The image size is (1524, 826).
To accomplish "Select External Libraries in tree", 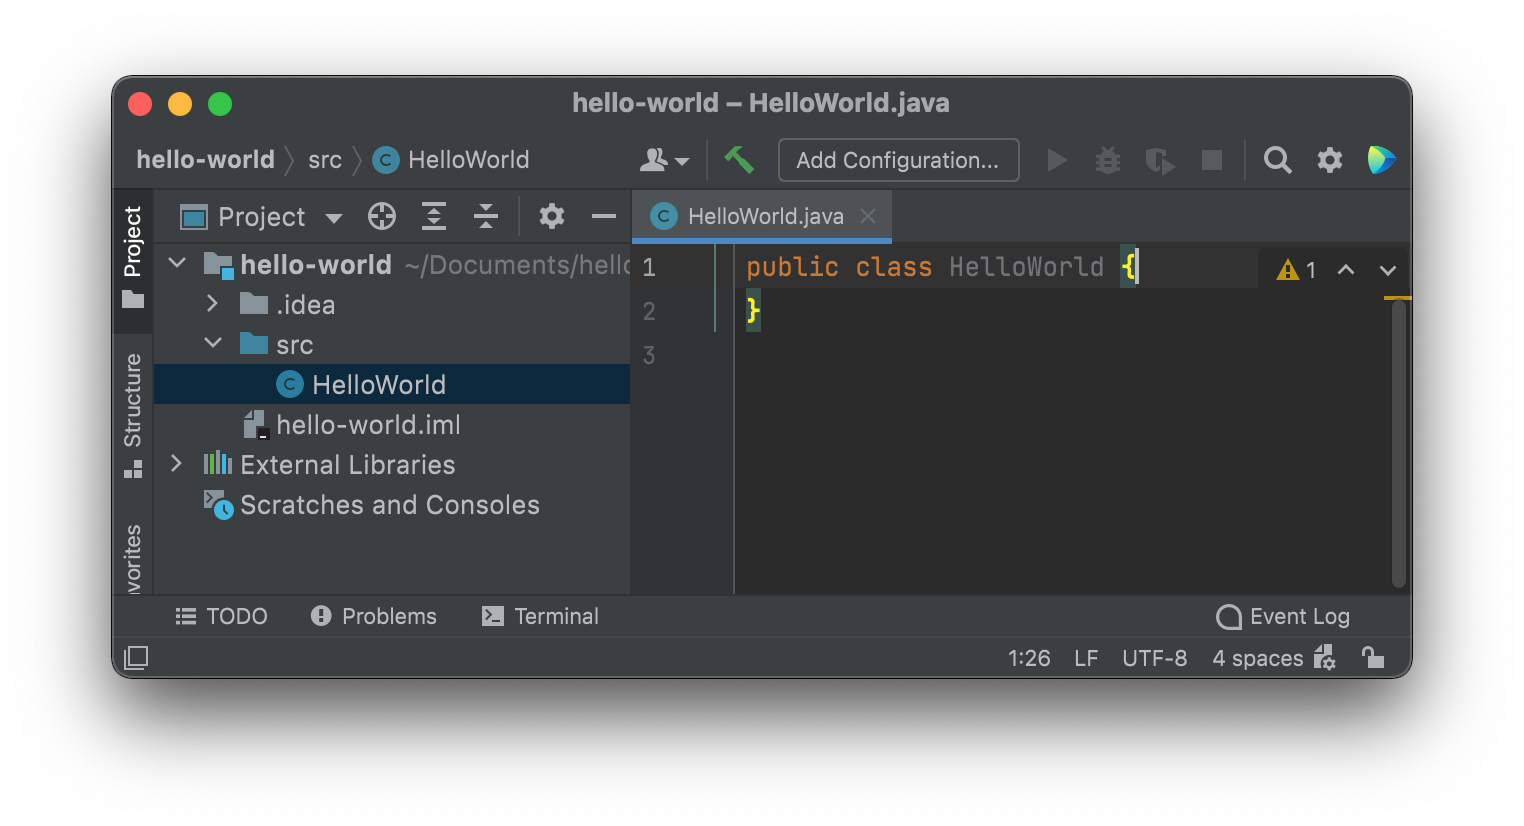I will coord(392,464).
